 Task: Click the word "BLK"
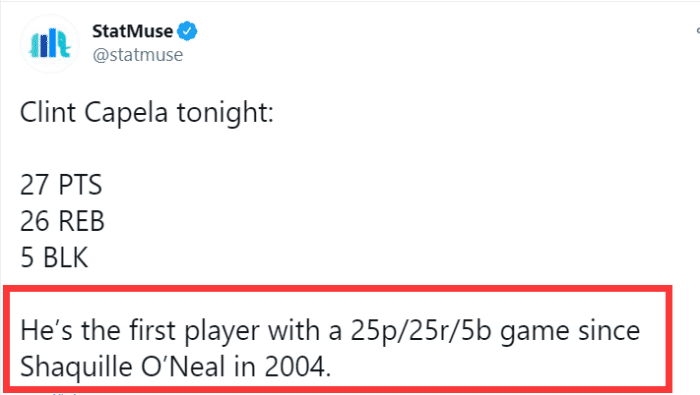[x=66, y=258]
